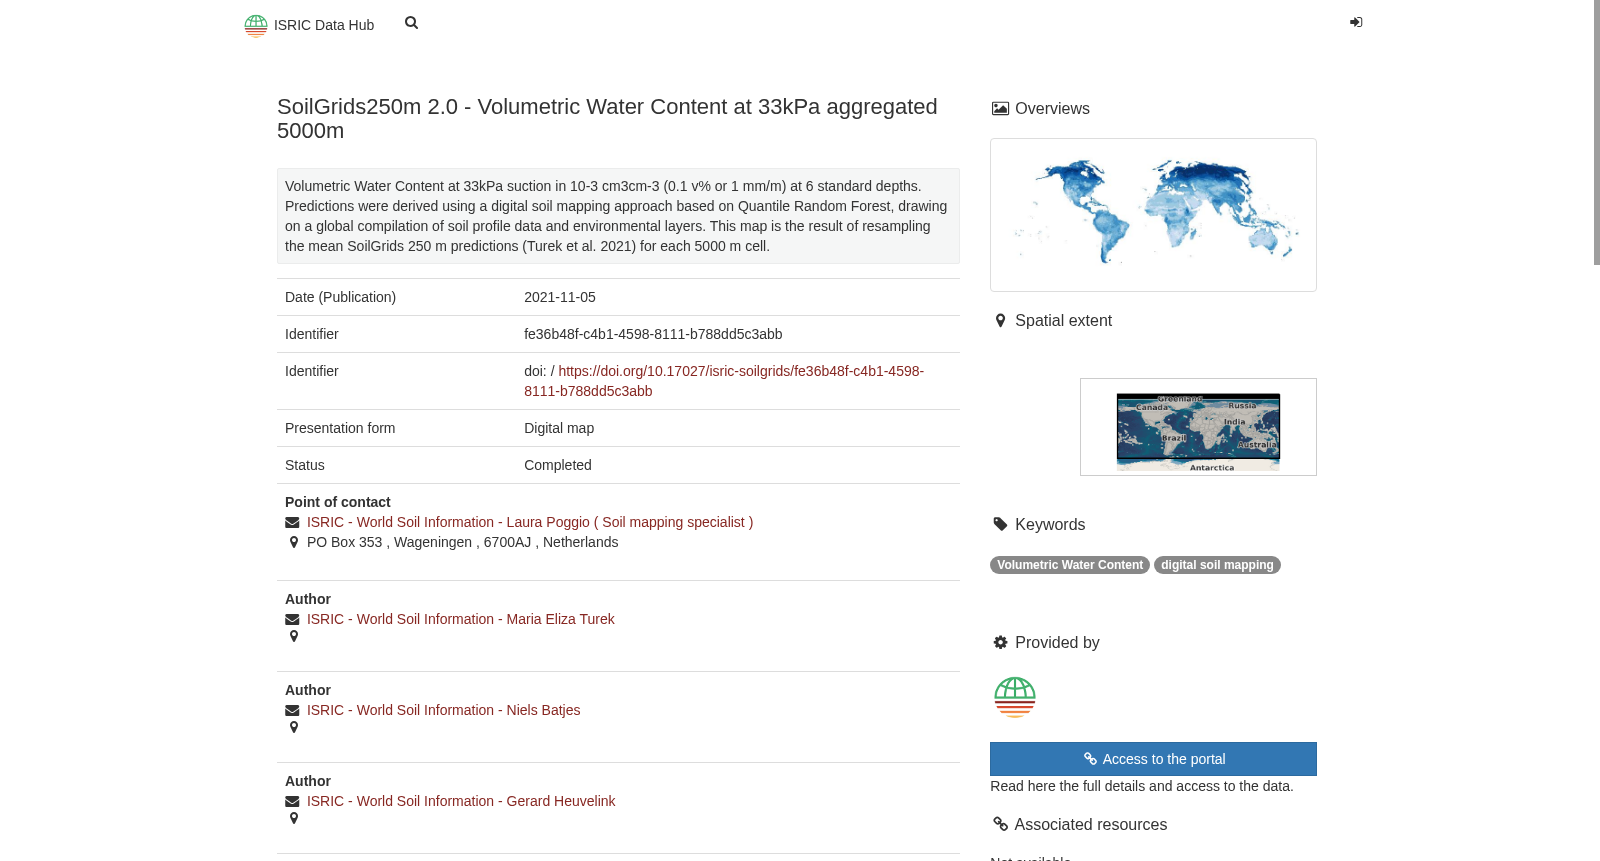Click the map pin under Niels Batjes

pyautogui.click(x=294, y=727)
